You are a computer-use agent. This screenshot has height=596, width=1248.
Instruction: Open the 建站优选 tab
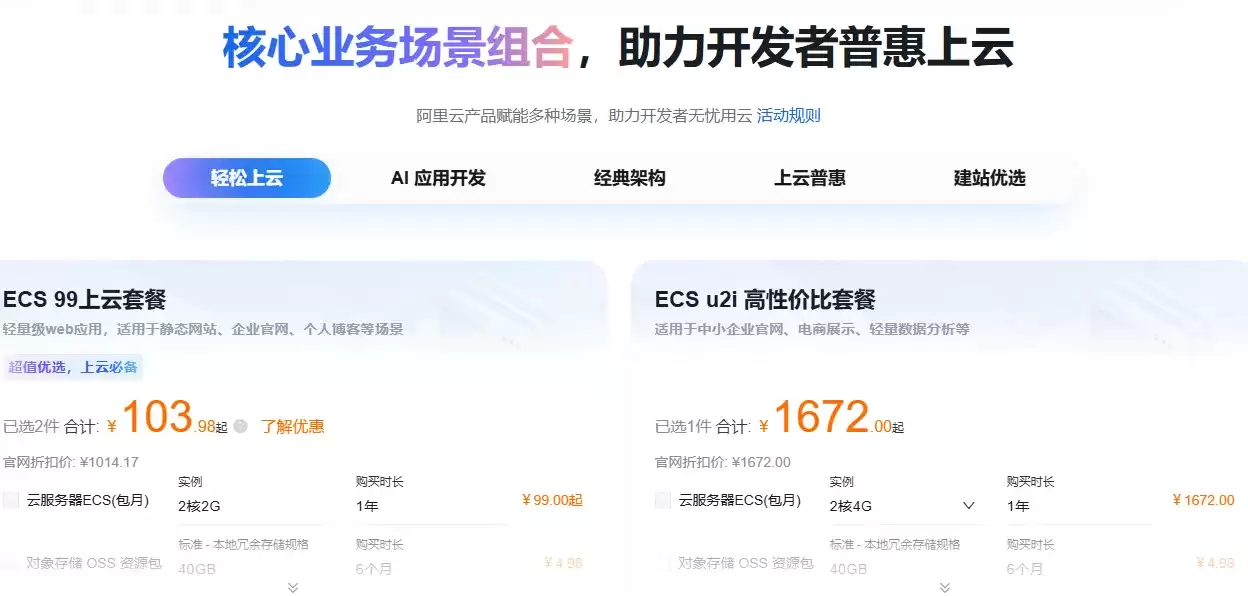(990, 178)
